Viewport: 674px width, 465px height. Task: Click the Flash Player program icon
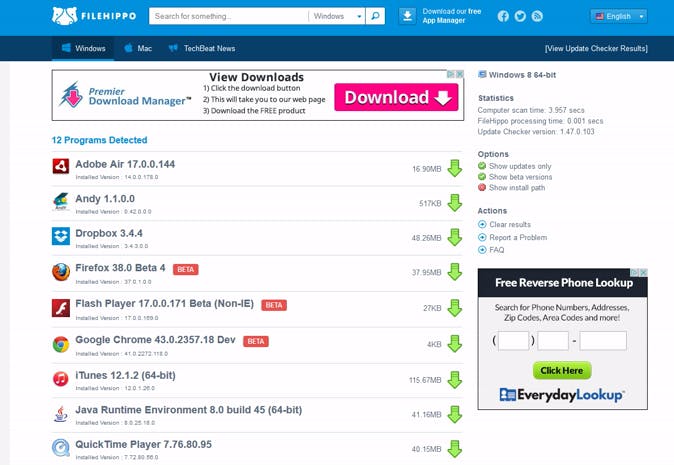tap(61, 308)
